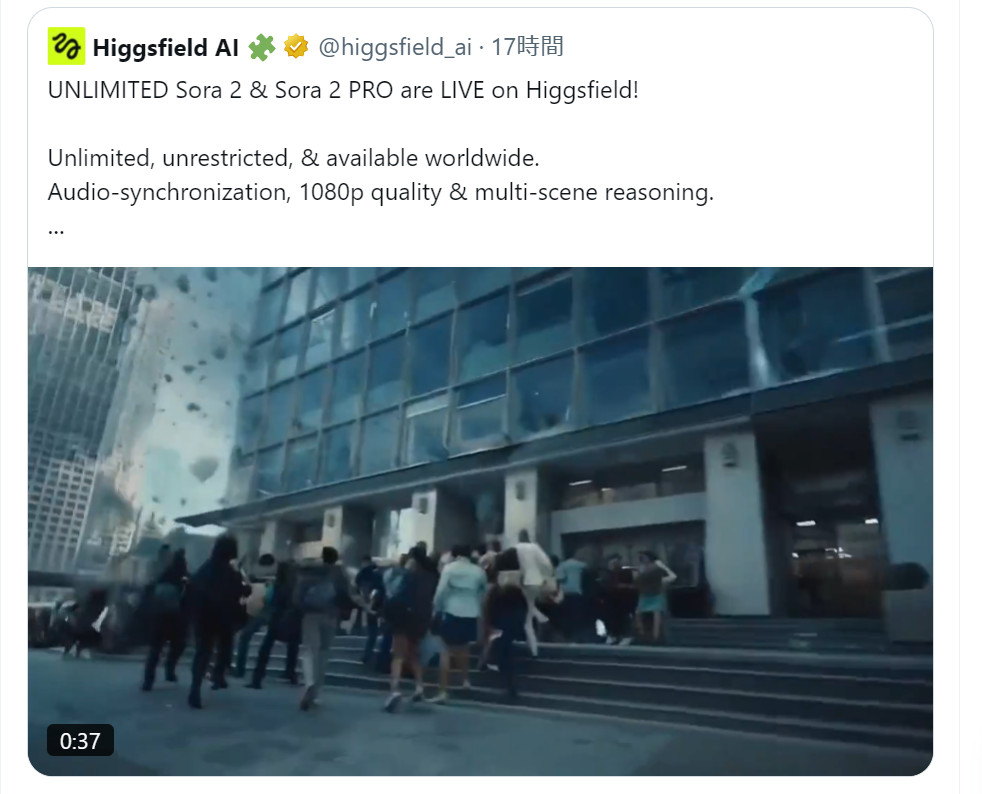
Task: Click the "multi-scene reasoning." phrase
Action: pyautogui.click(x=594, y=192)
